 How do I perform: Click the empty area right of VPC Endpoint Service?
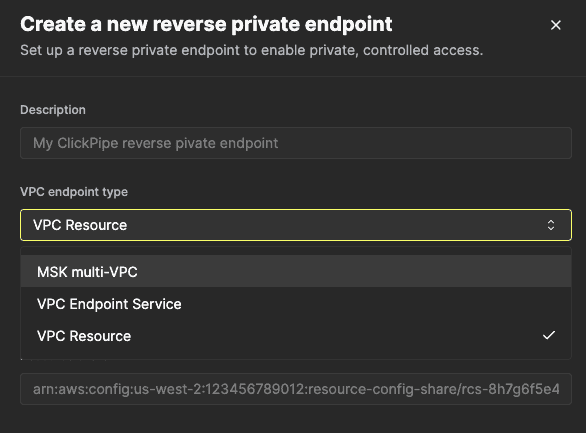pos(374,304)
